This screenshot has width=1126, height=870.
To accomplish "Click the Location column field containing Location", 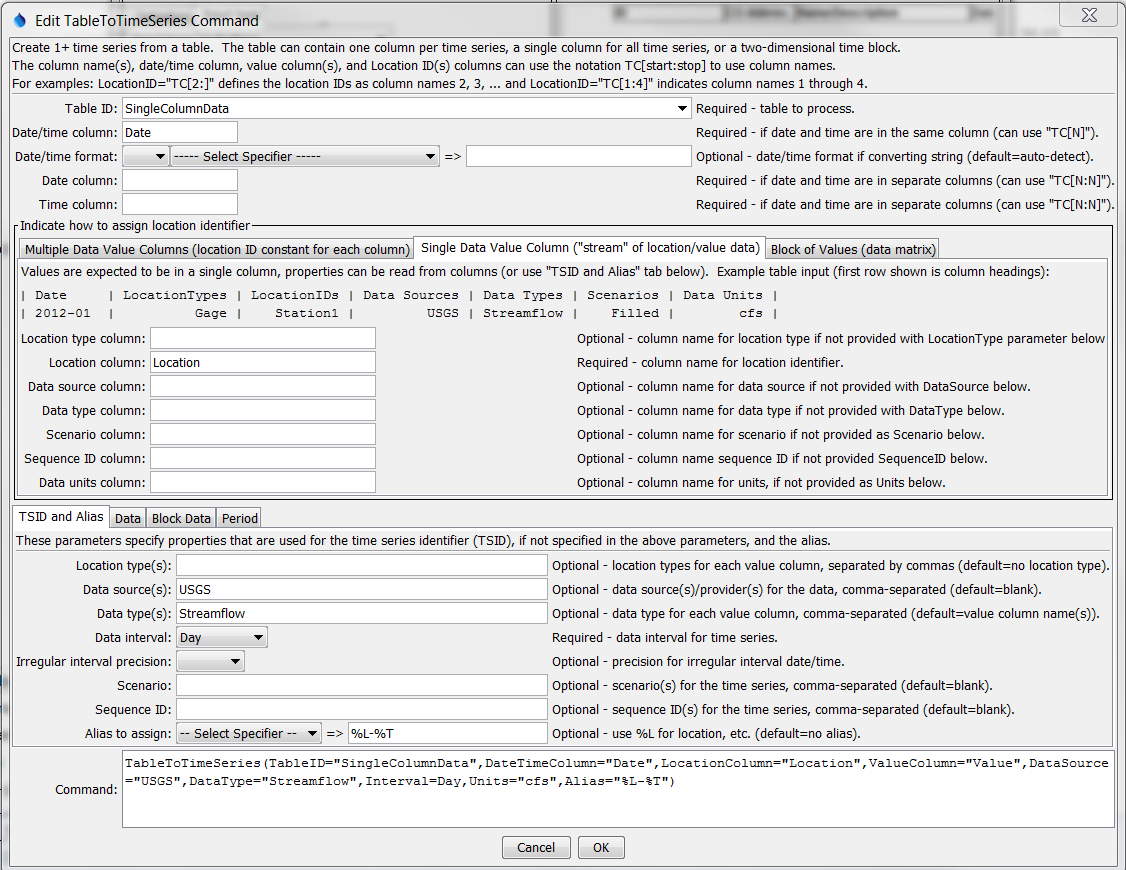I will (x=263, y=362).
